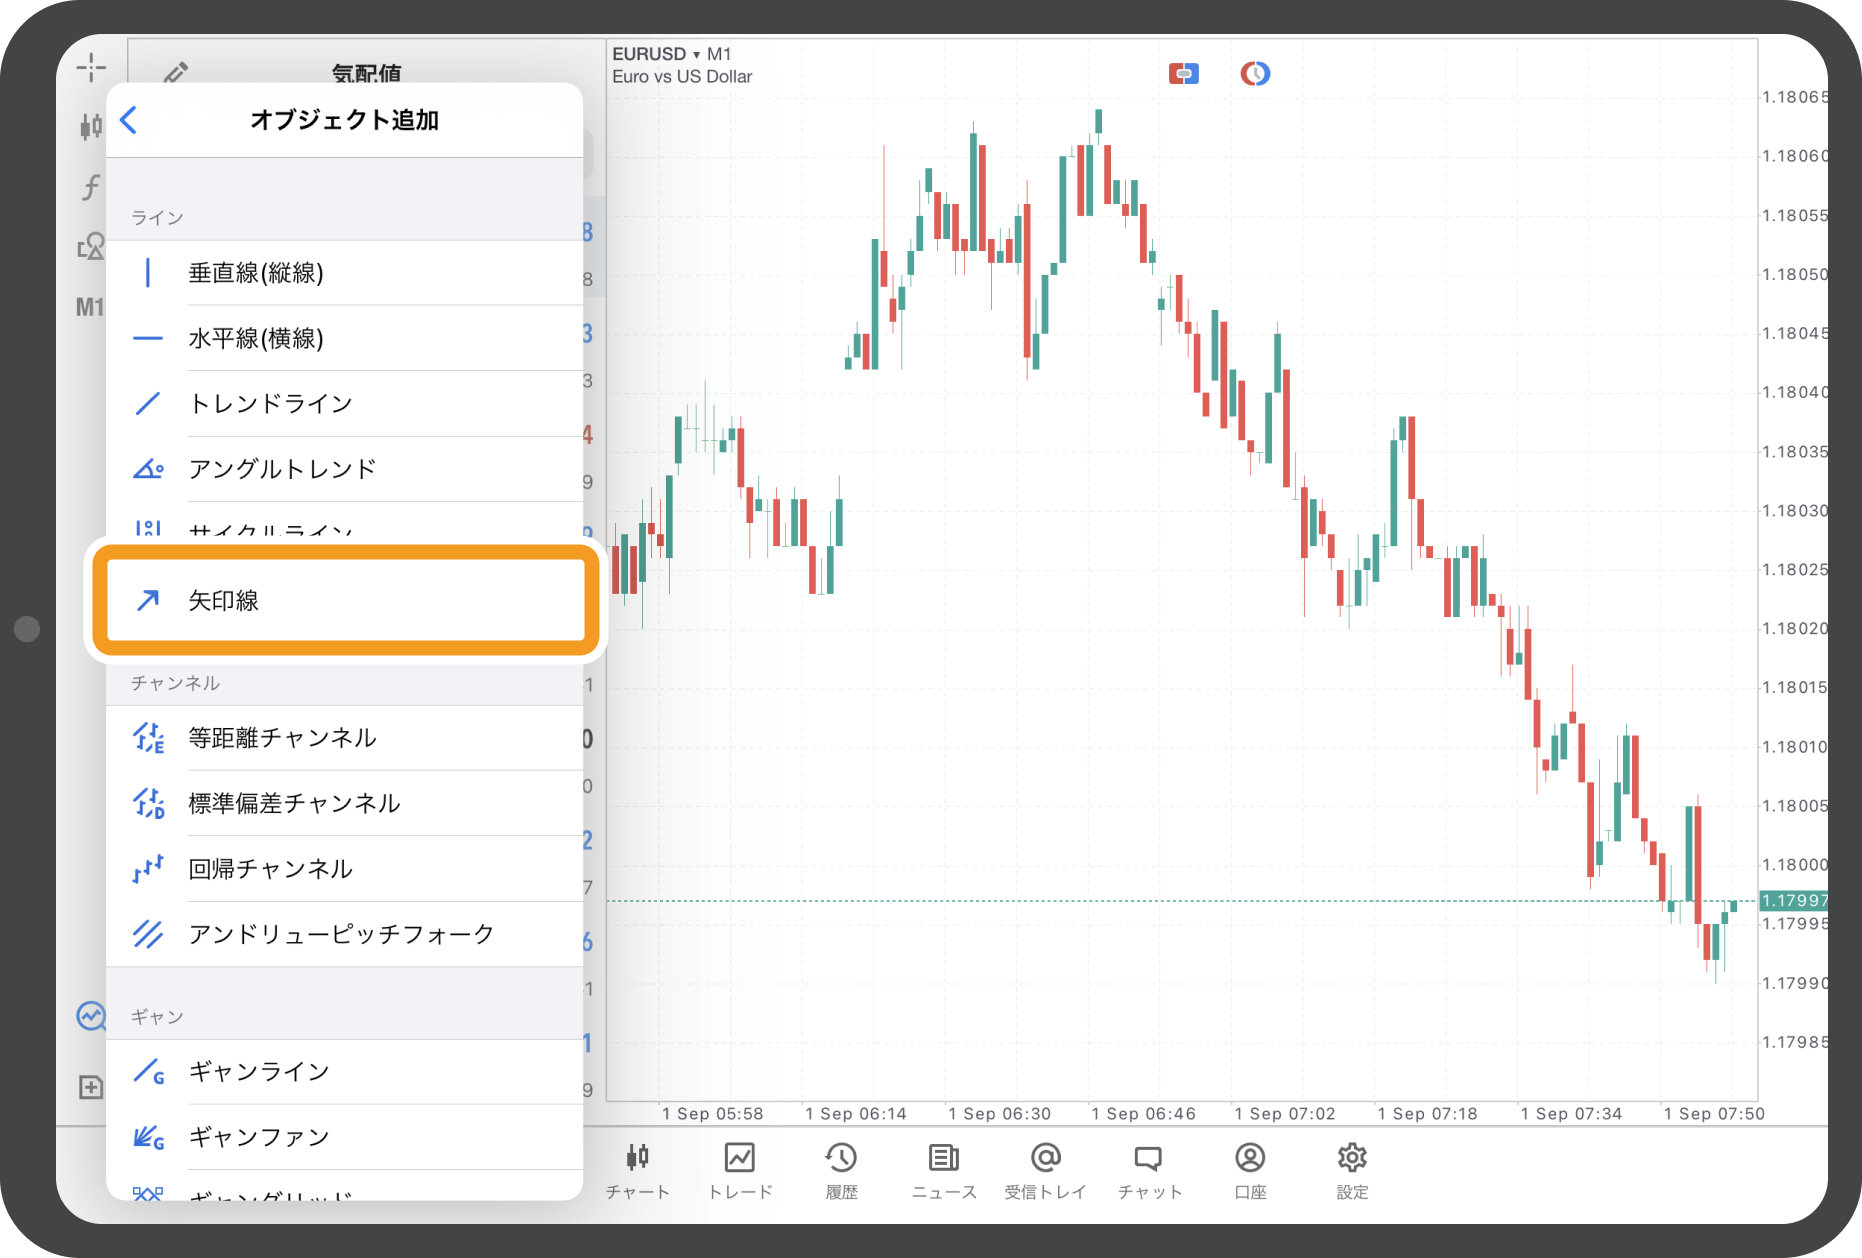
Task: Open the 設定 settings tab
Action: point(1352,1171)
